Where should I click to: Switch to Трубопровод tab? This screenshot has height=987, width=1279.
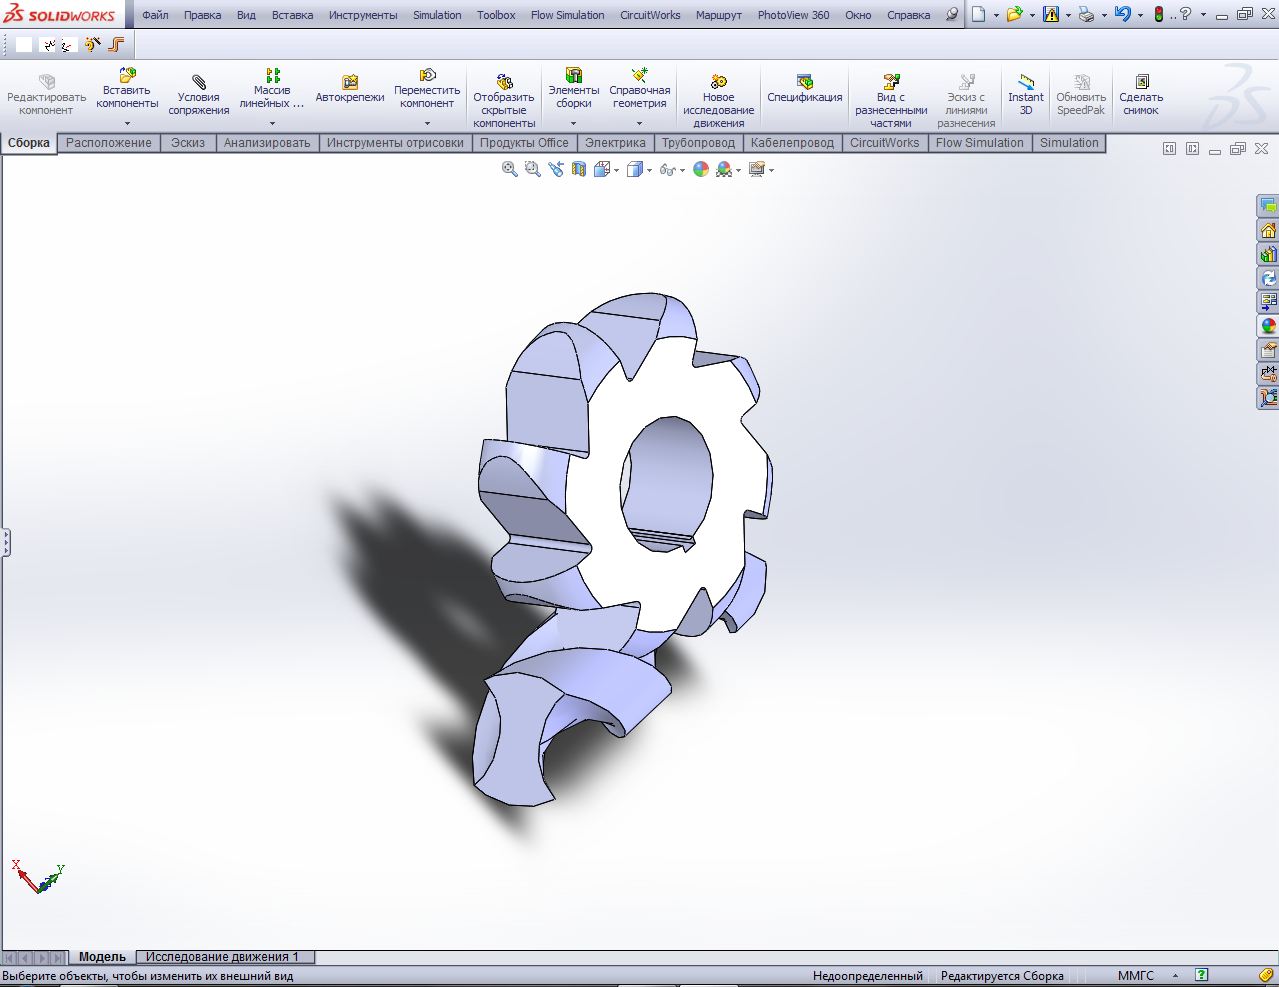point(698,143)
